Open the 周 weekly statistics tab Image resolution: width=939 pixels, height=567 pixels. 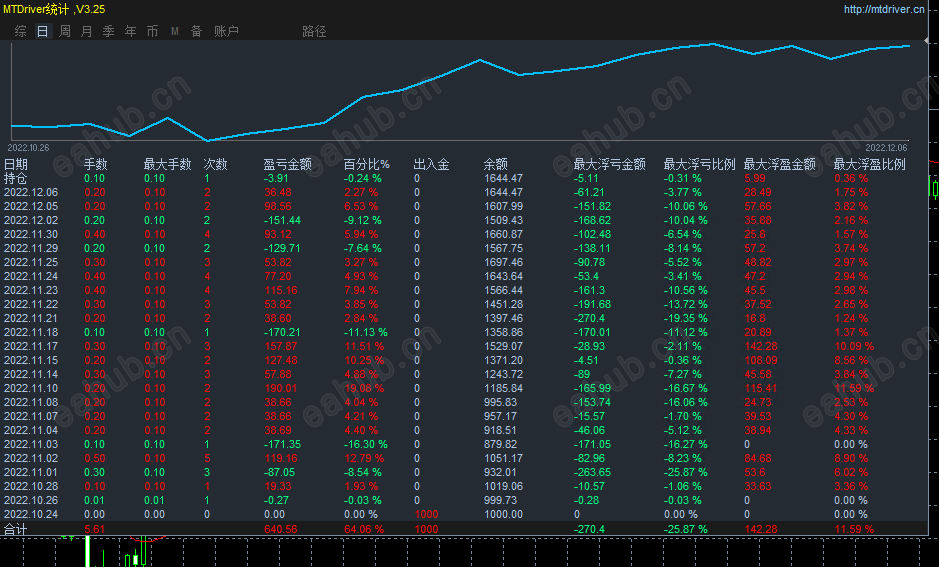pos(65,31)
